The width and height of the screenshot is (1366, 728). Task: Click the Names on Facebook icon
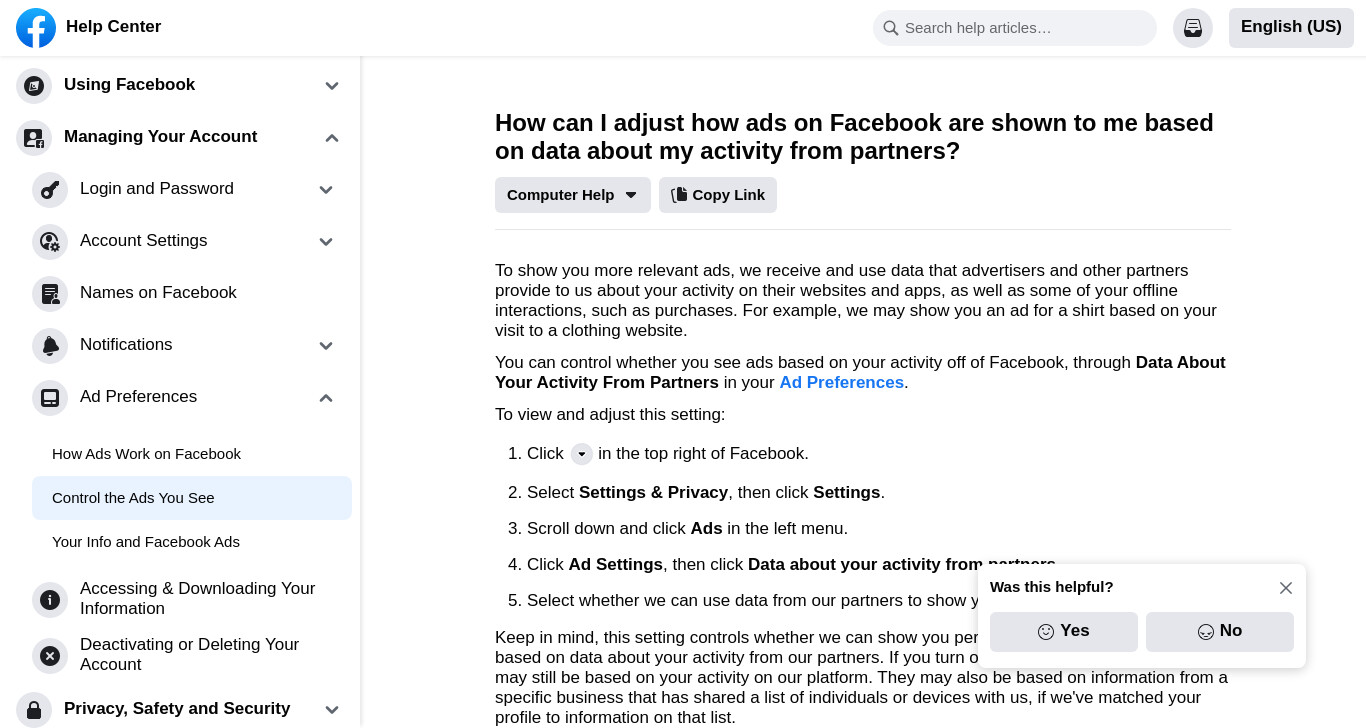tap(50, 293)
